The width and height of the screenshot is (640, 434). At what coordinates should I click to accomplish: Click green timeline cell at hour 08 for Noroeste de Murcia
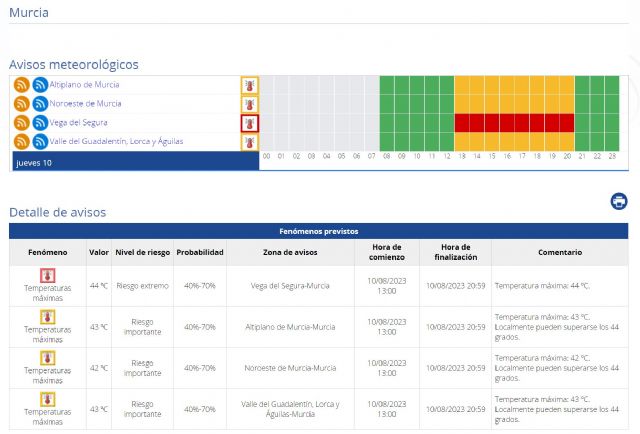click(387, 104)
